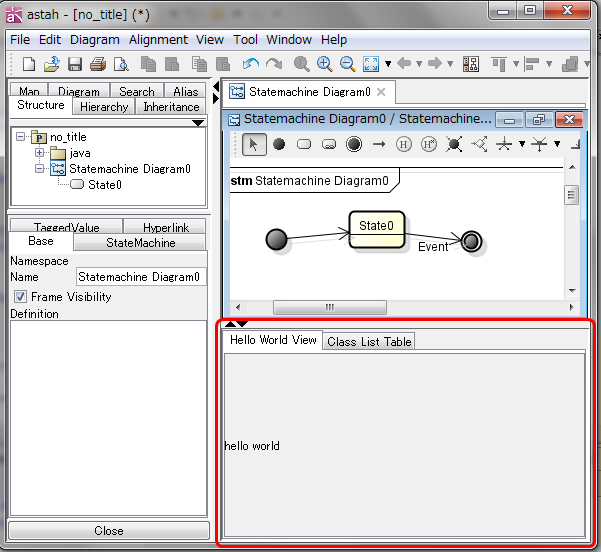
Task: Collapse the no_title project node
Action: pos(22,137)
